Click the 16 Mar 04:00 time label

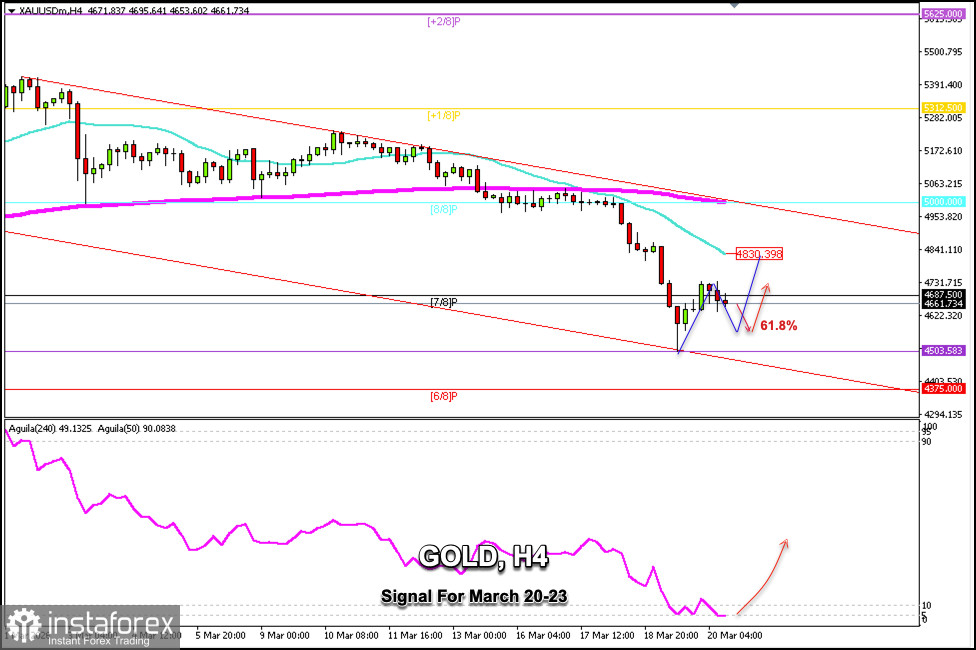543,636
